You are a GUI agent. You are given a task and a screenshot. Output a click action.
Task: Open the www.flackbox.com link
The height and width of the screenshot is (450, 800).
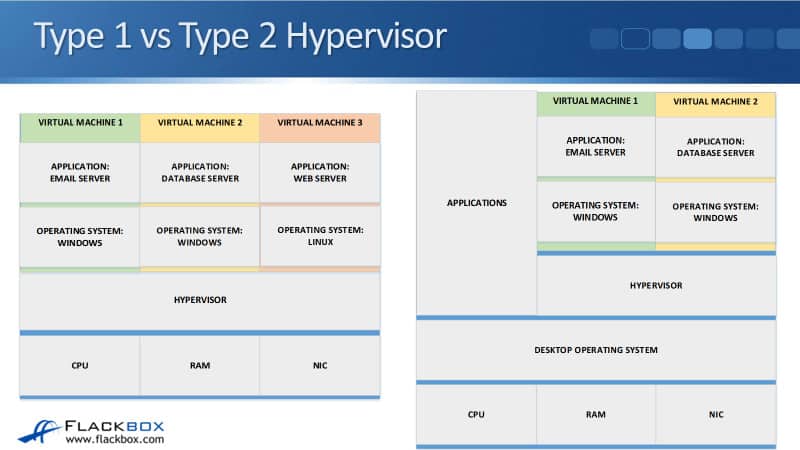click(114, 438)
